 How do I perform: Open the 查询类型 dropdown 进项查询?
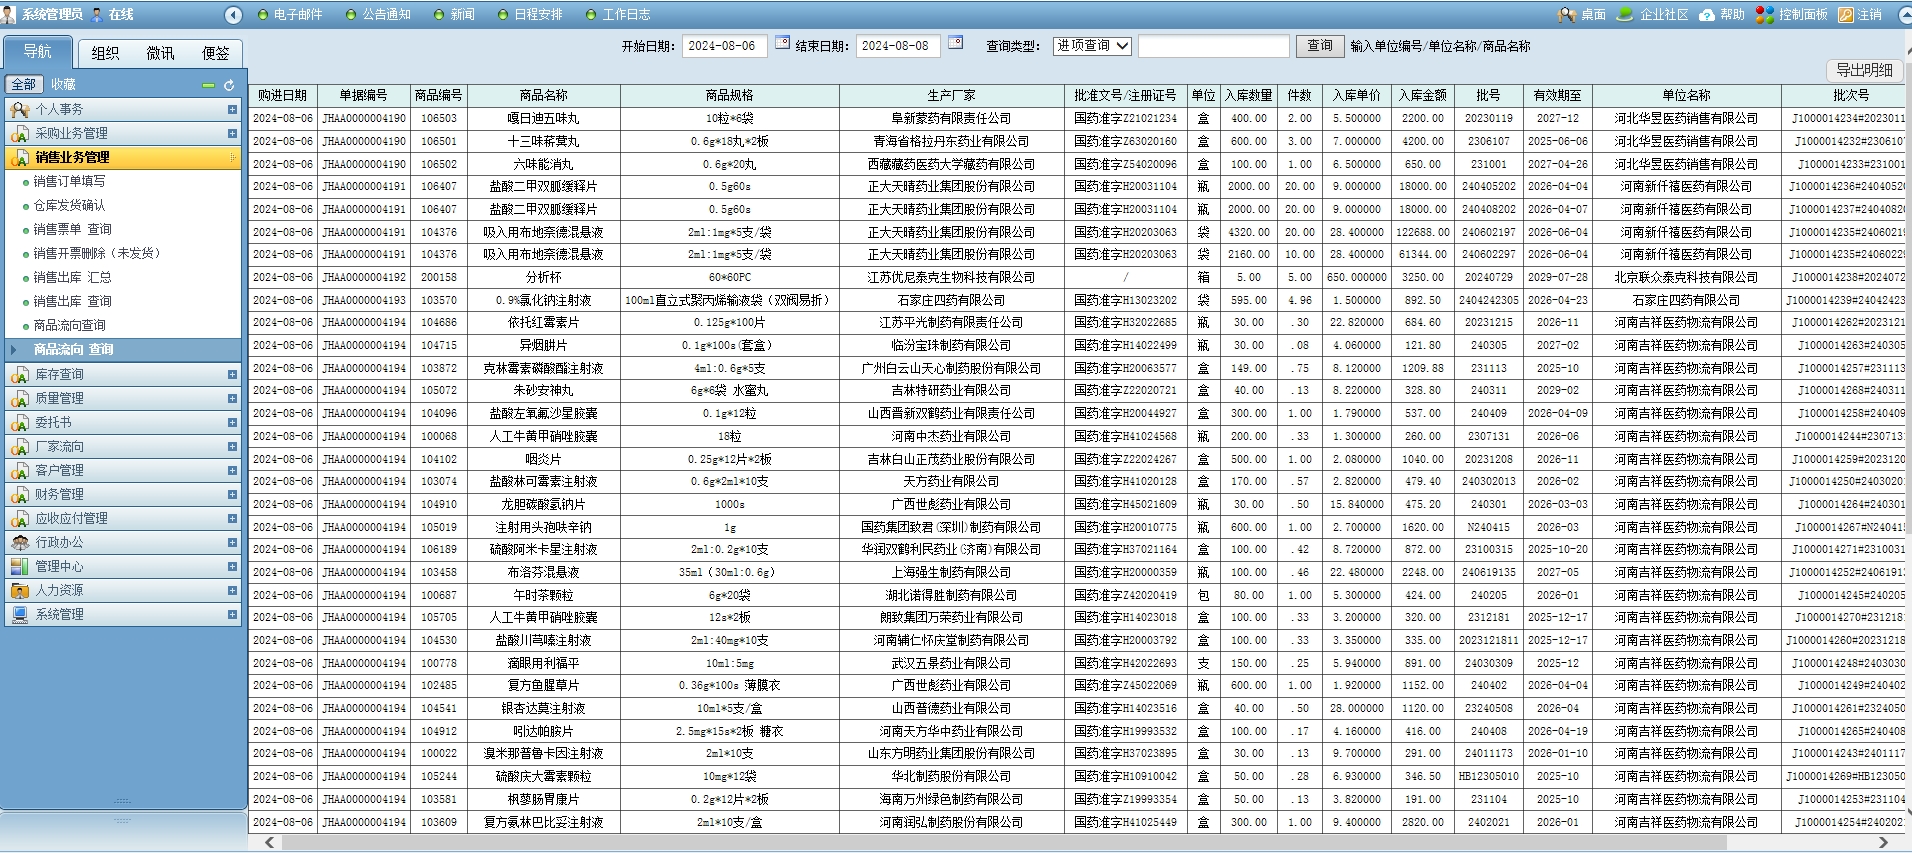tap(1092, 46)
